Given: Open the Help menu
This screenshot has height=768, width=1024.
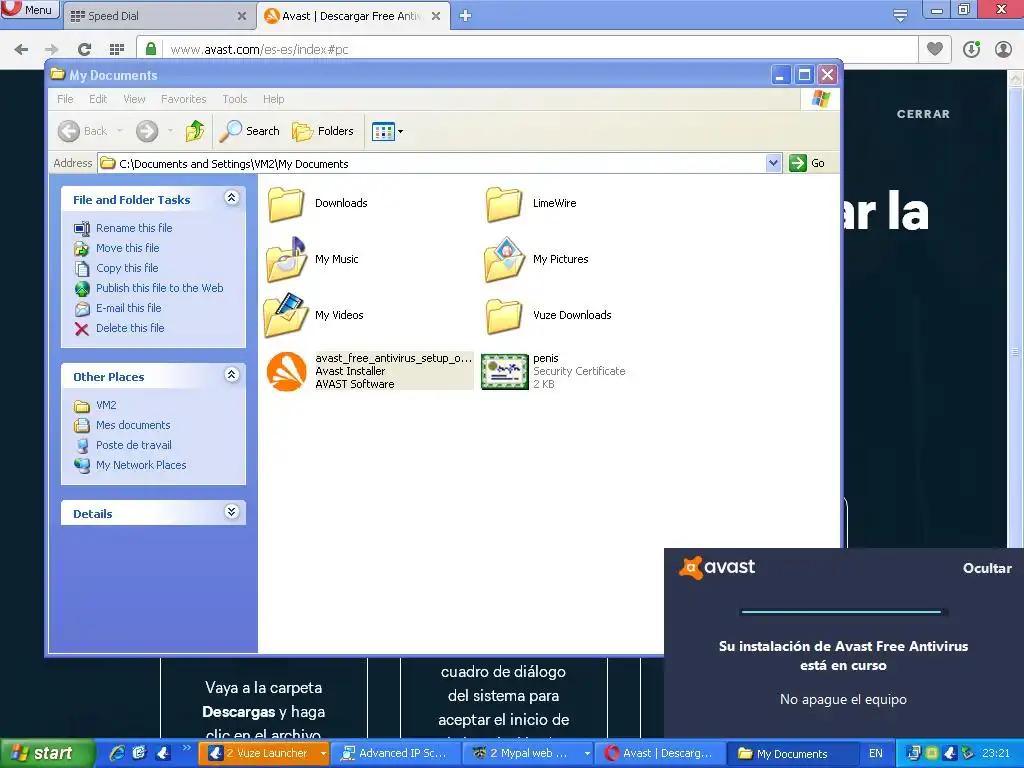Looking at the screenshot, I should point(274,99).
